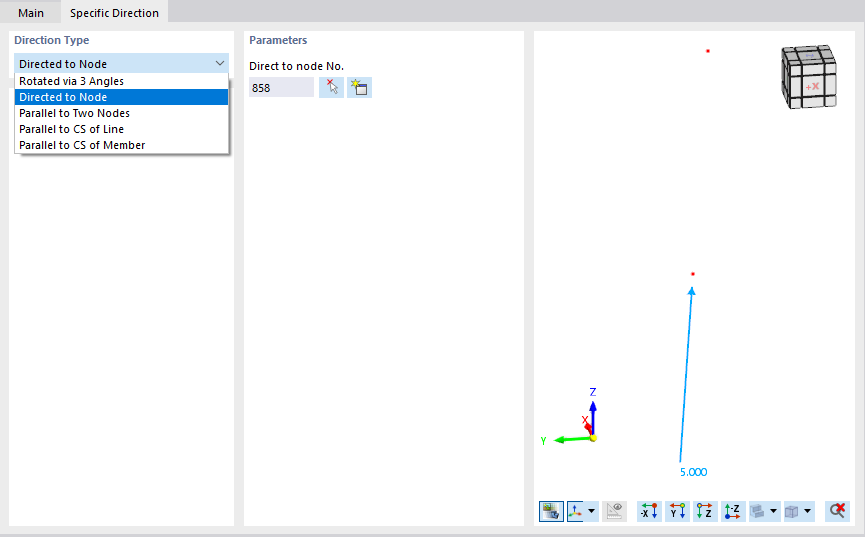Image resolution: width=865 pixels, height=537 pixels.
Task: Click the 5.000 value label in preview
Action: tap(693, 472)
